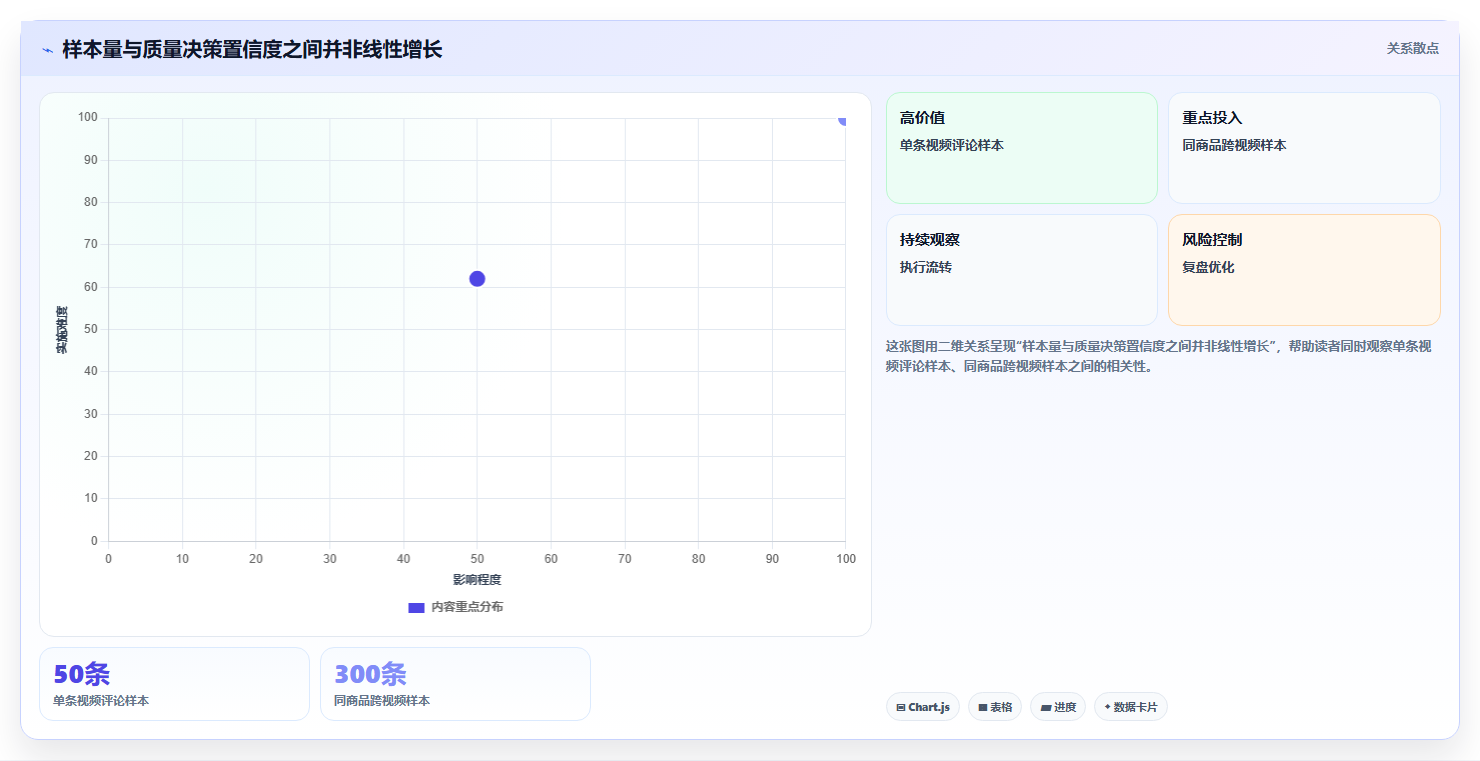Click the 影响程度 x-axis title
Screen dimensions: 1480x761
click(477, 580)
